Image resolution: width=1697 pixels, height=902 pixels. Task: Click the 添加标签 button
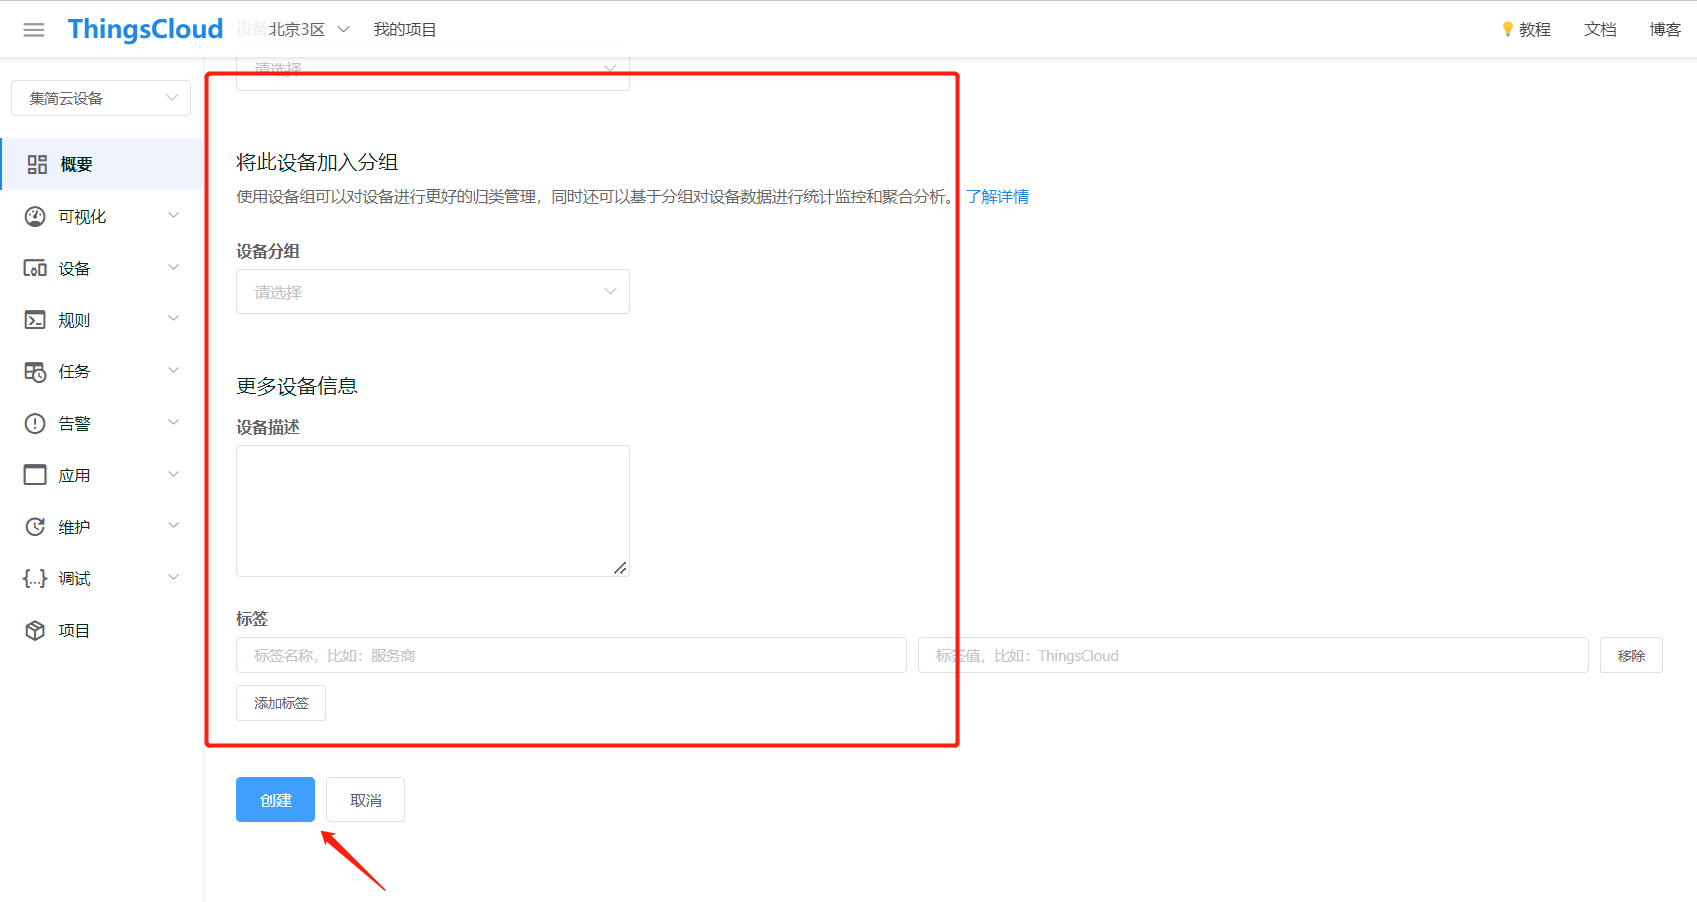[281, 703]
